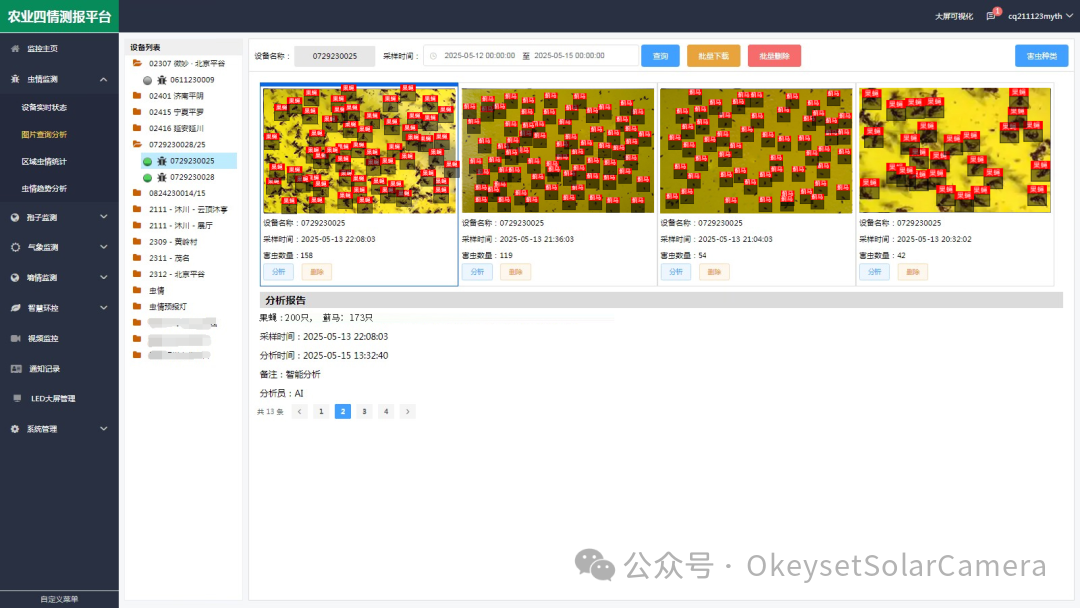Open the message notification icon in header
Viewport: 1080px width, 608px height.
coord(991,16)
